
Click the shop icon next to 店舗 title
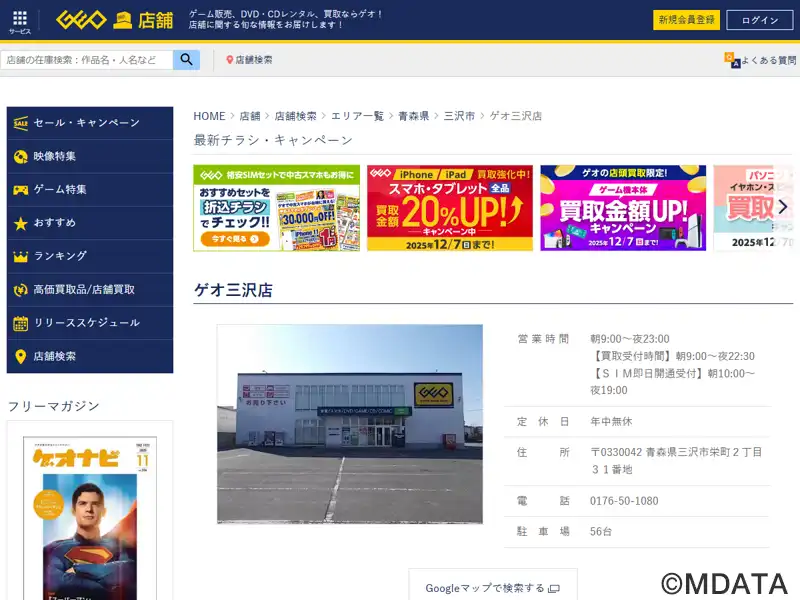pyautogui.click(x=122, y=21)
